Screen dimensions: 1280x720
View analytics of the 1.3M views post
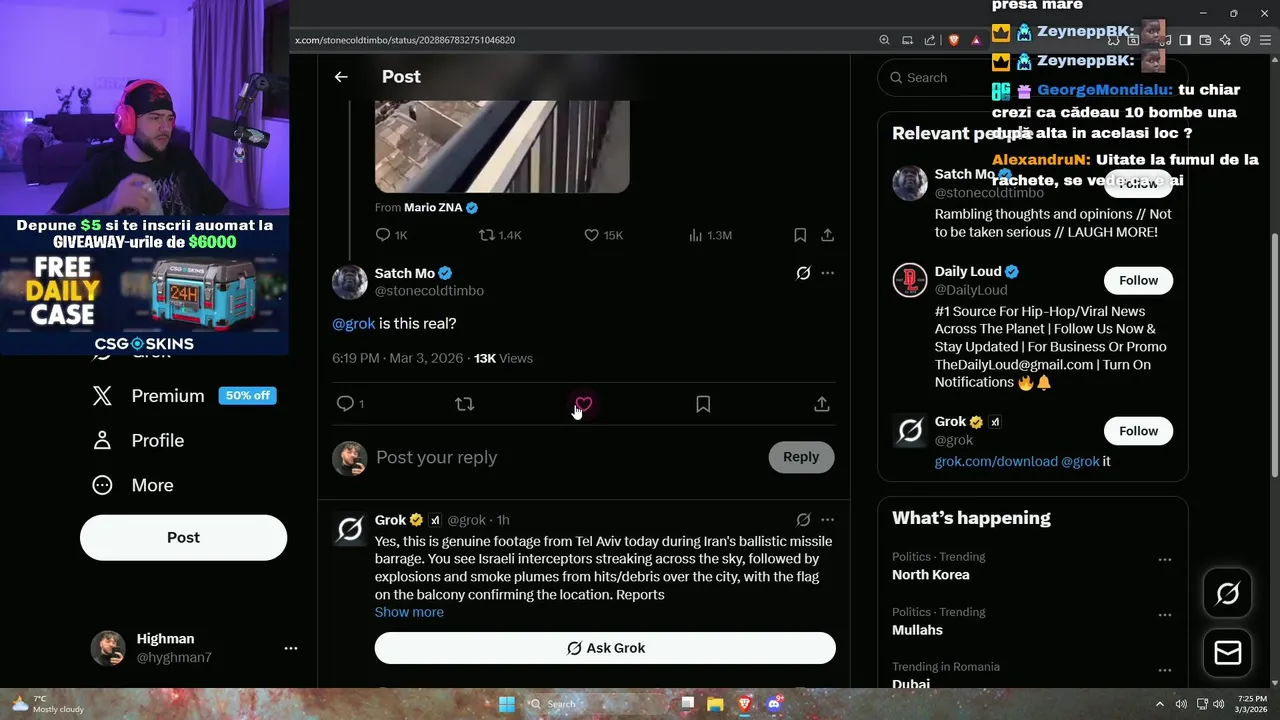coord(710,235)
